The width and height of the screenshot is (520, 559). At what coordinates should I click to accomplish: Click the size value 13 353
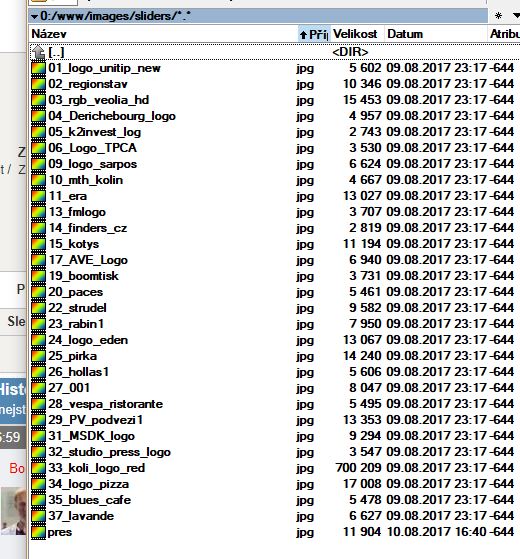pos(362,420)
